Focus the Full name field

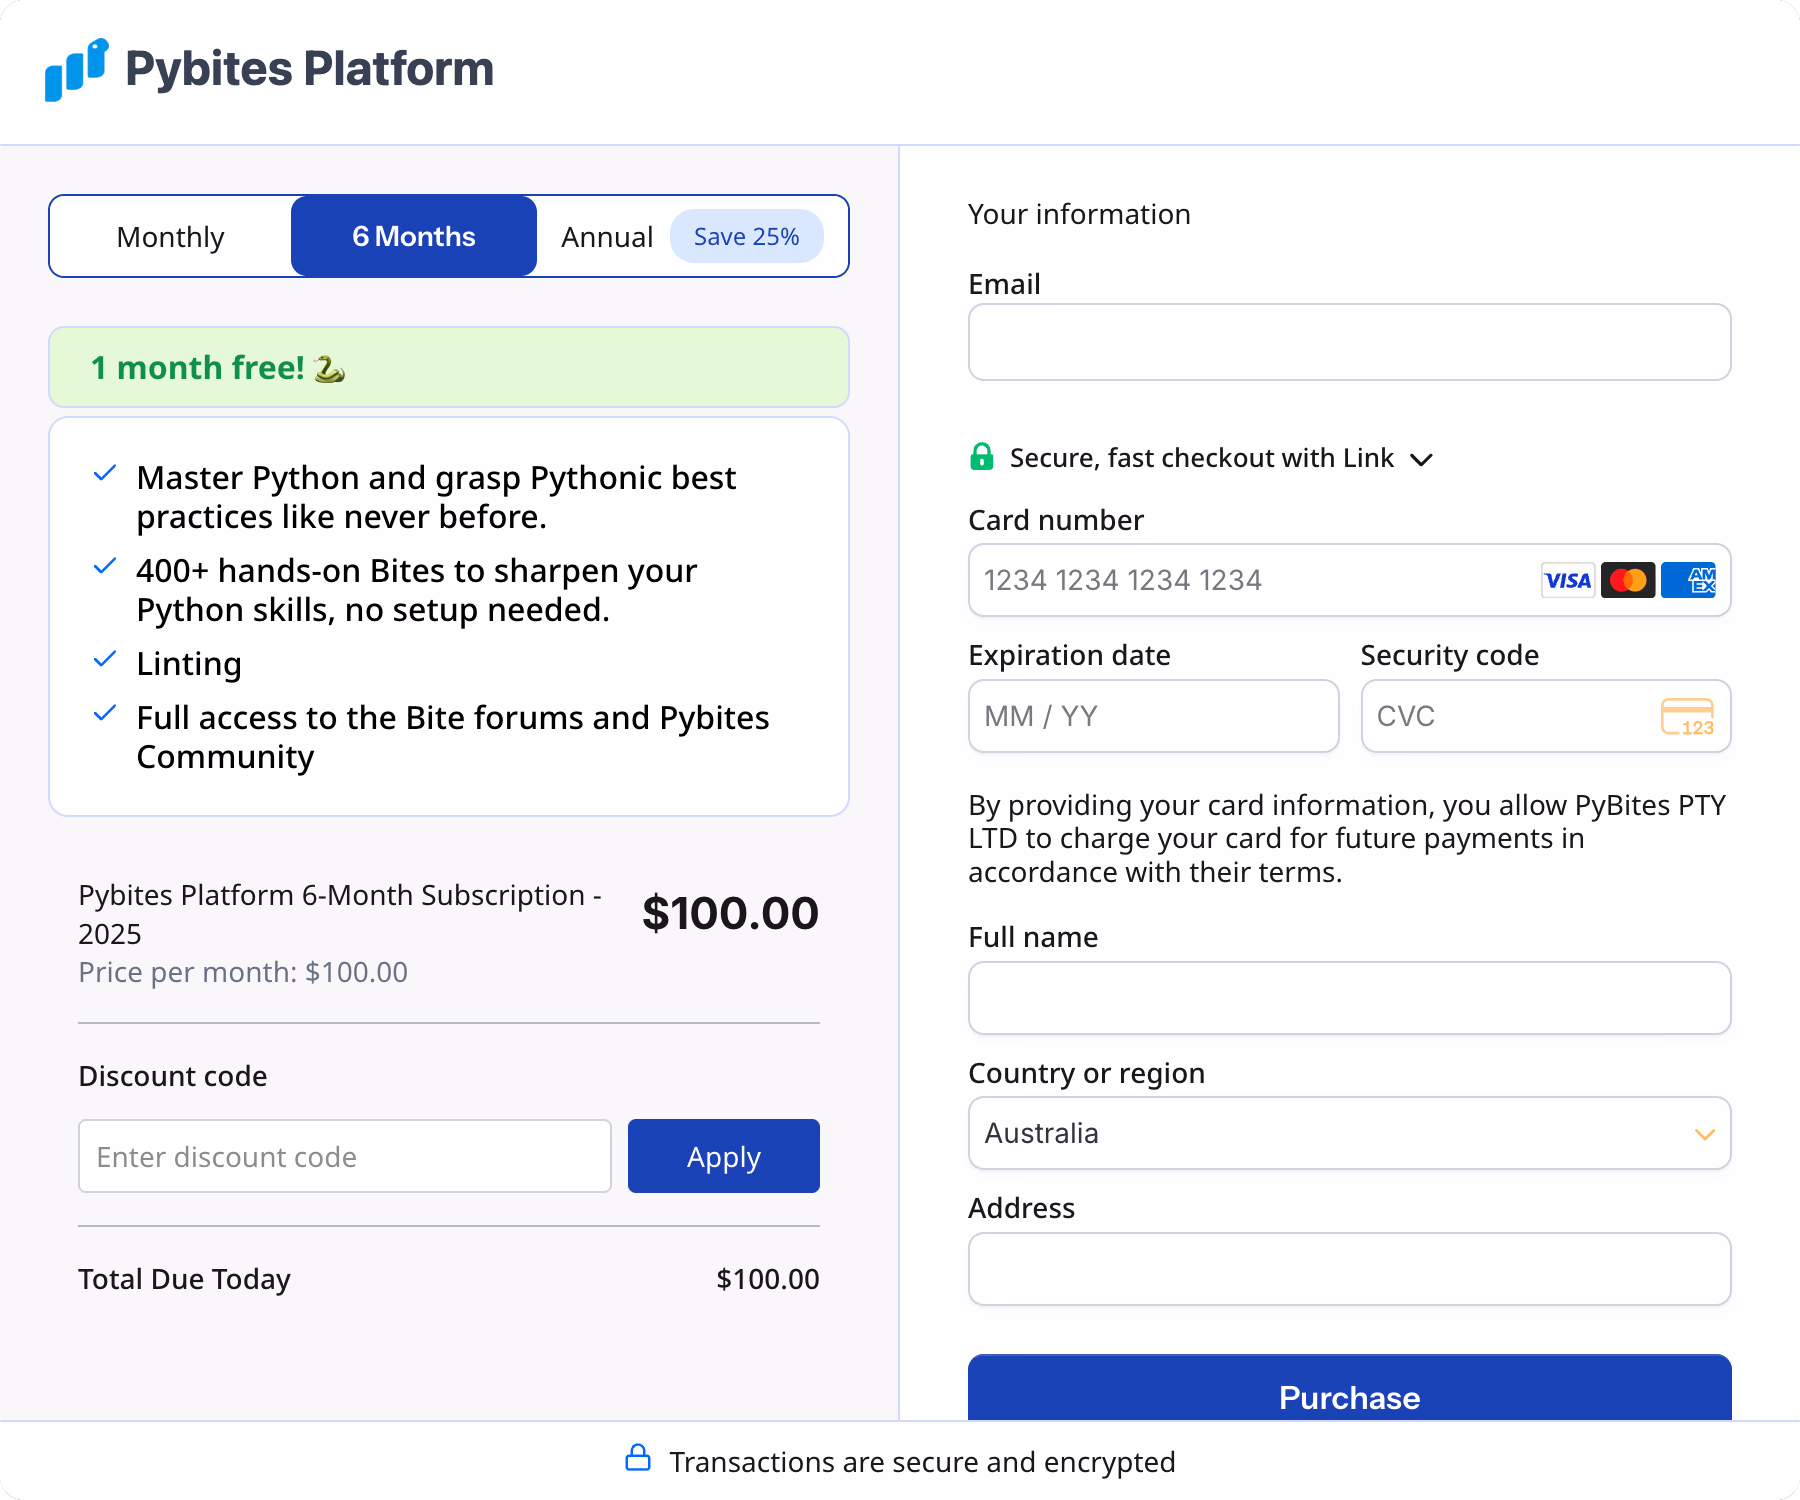click(1350, 998)
